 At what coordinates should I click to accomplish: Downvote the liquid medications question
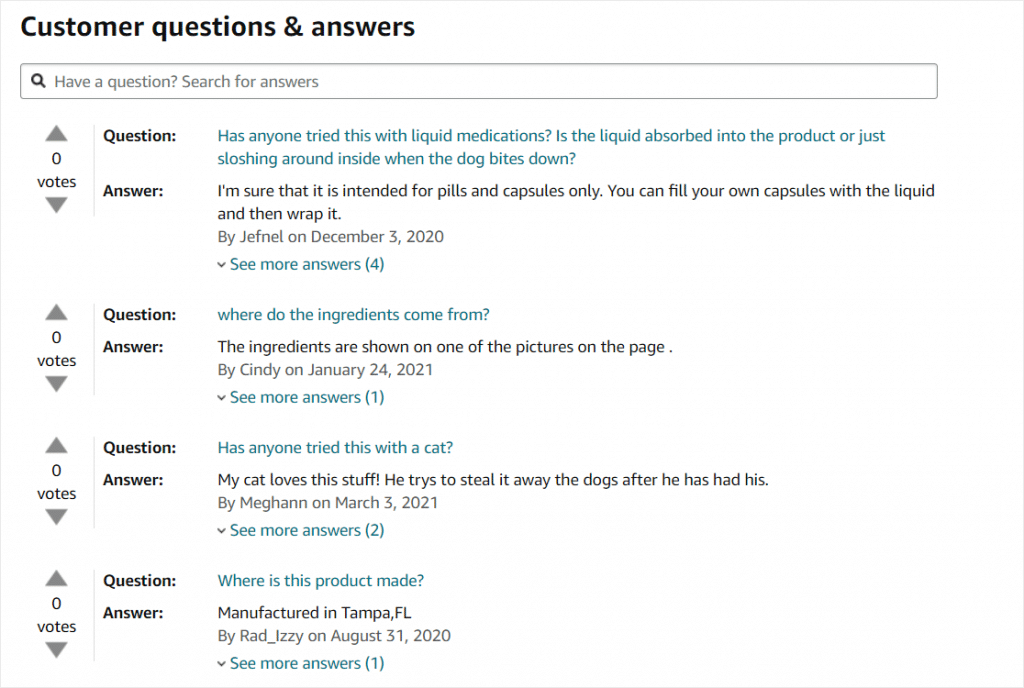coord(57,205)
